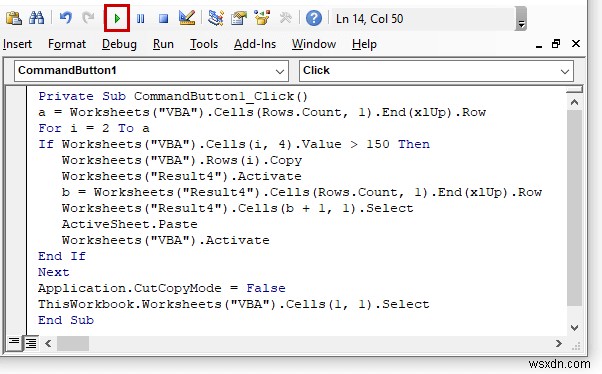The width and height of the screenshot is (602, 374).
Task: Run the macro with the green play icon
Action: tap(117, 18)
